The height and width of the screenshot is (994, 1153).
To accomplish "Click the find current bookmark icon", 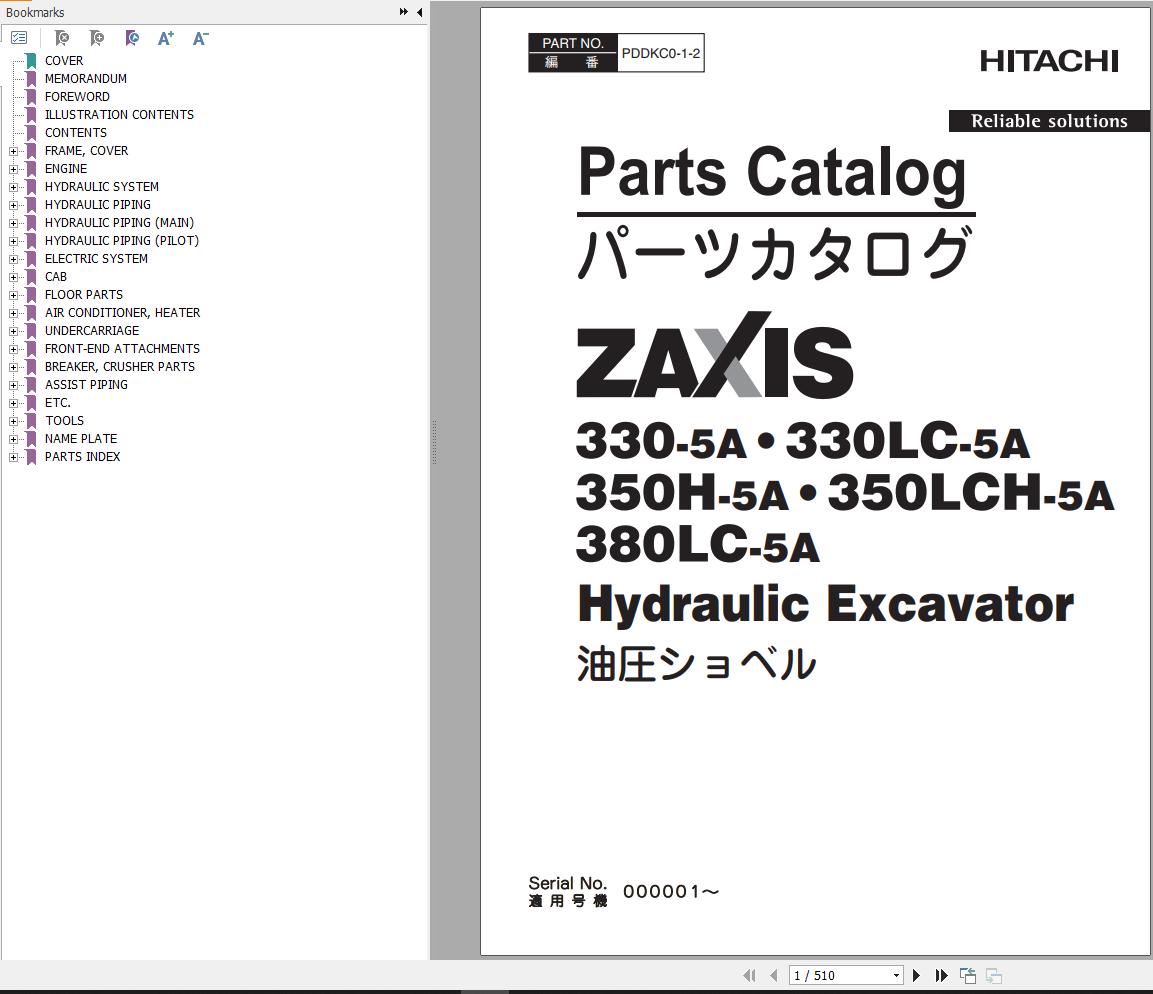I will (x=132, y=37).
